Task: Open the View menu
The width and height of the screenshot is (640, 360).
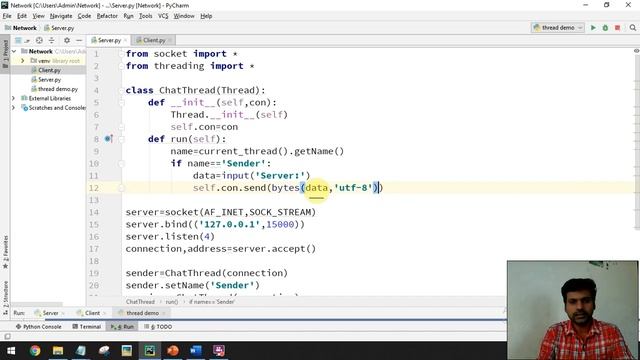Action: [38, 16]
